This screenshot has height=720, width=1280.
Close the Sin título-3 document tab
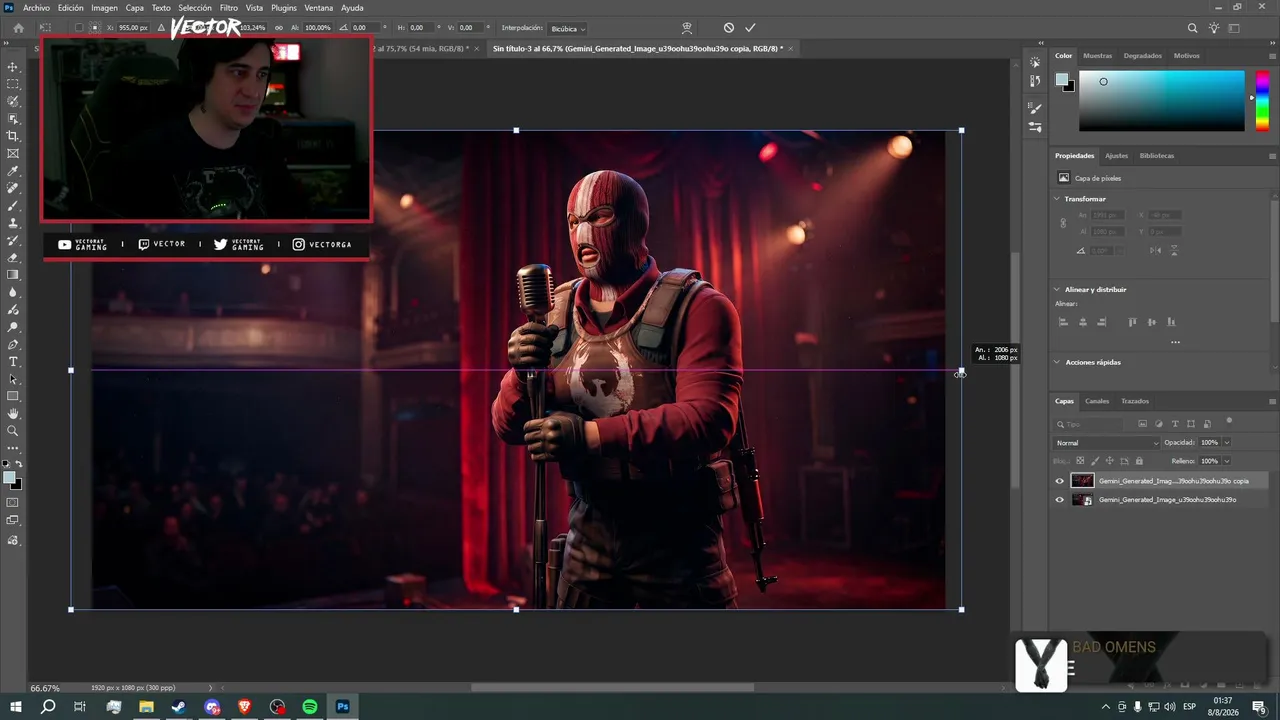click(x=791, y=48)
